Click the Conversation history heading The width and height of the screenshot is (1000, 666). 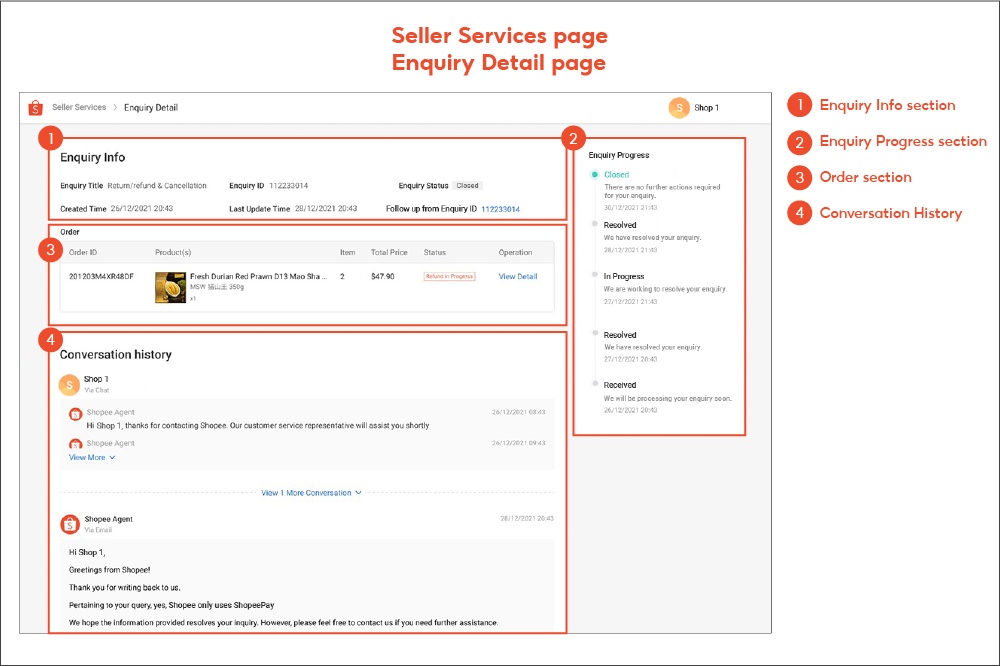[115, 355]
